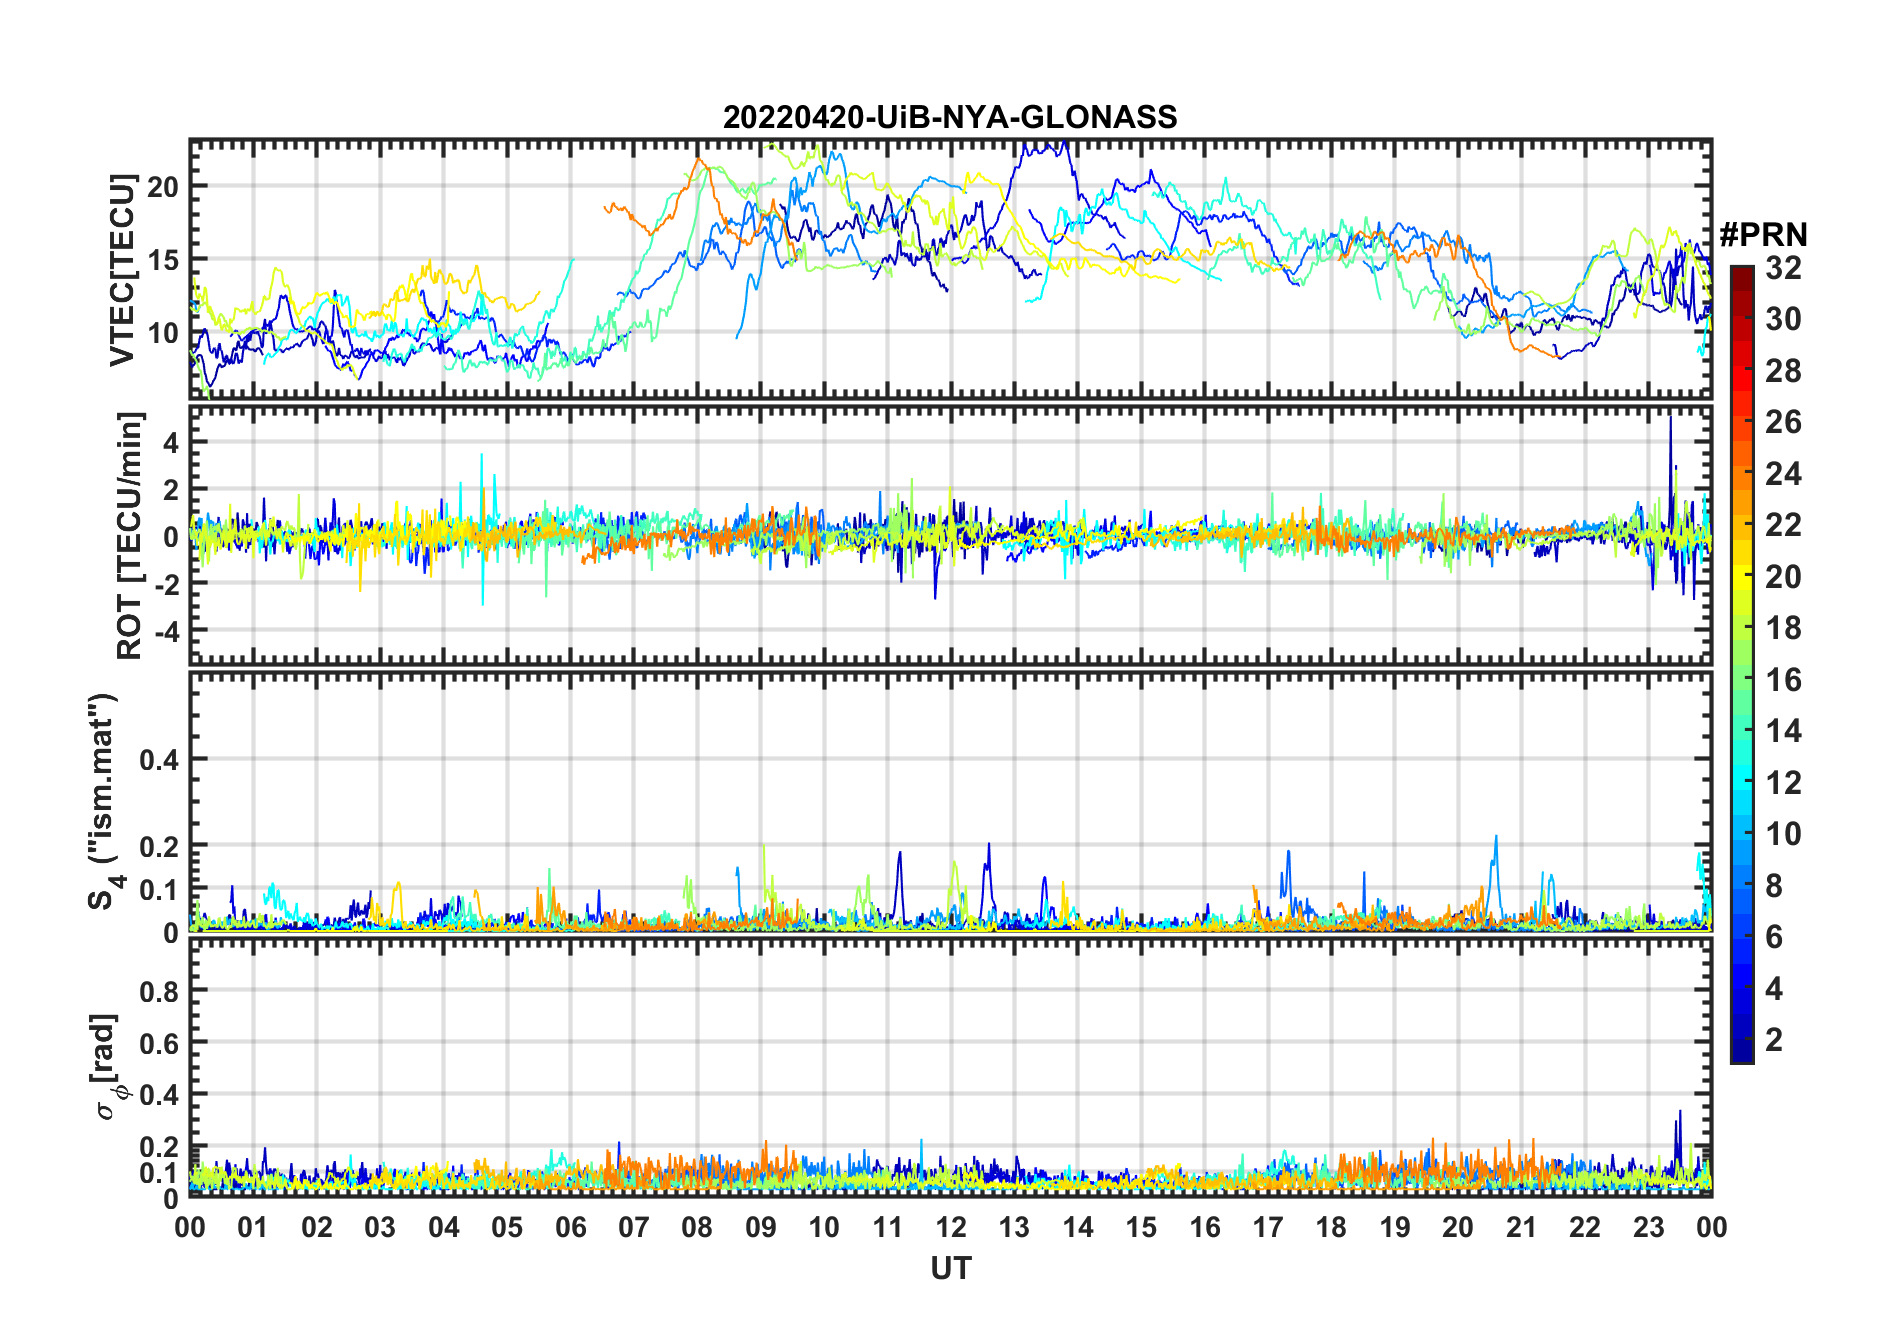
Task: Select the 12 hour tick on the UT axis
Action: click(950, 1227)
